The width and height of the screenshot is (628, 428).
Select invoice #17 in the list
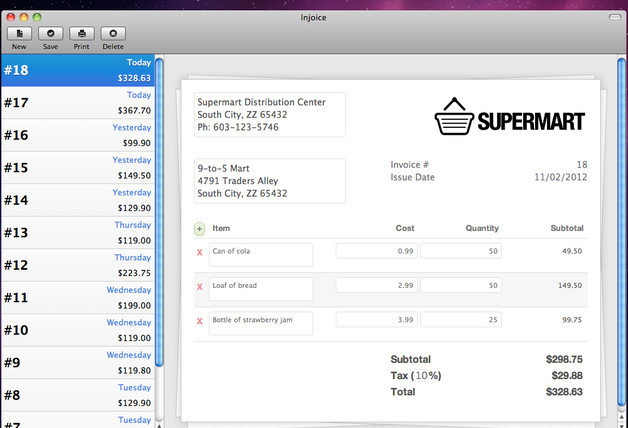[x=77, y=103]
